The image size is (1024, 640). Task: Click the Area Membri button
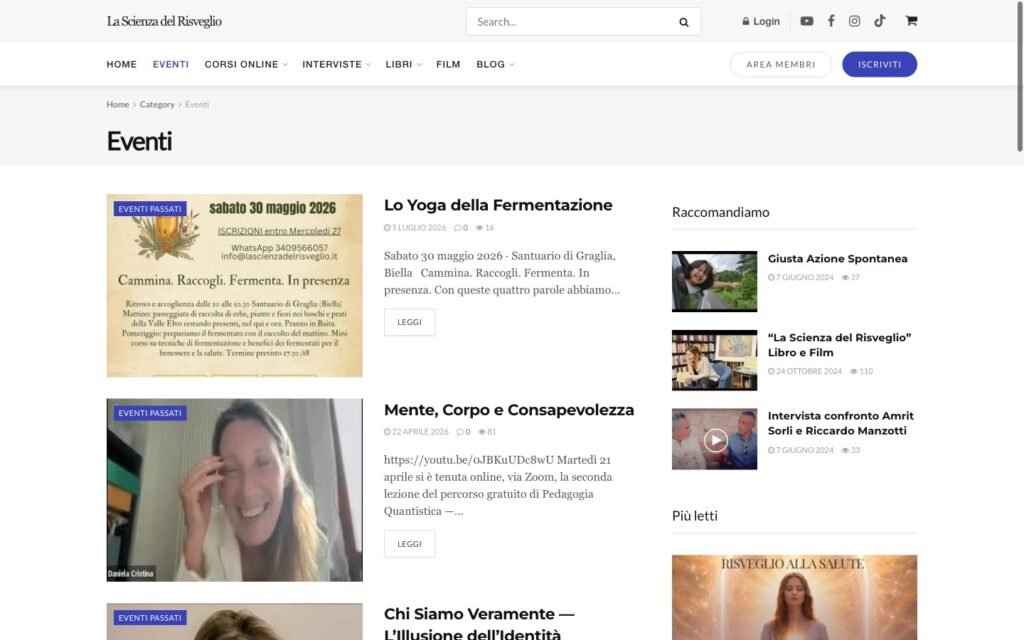(780, 64)
